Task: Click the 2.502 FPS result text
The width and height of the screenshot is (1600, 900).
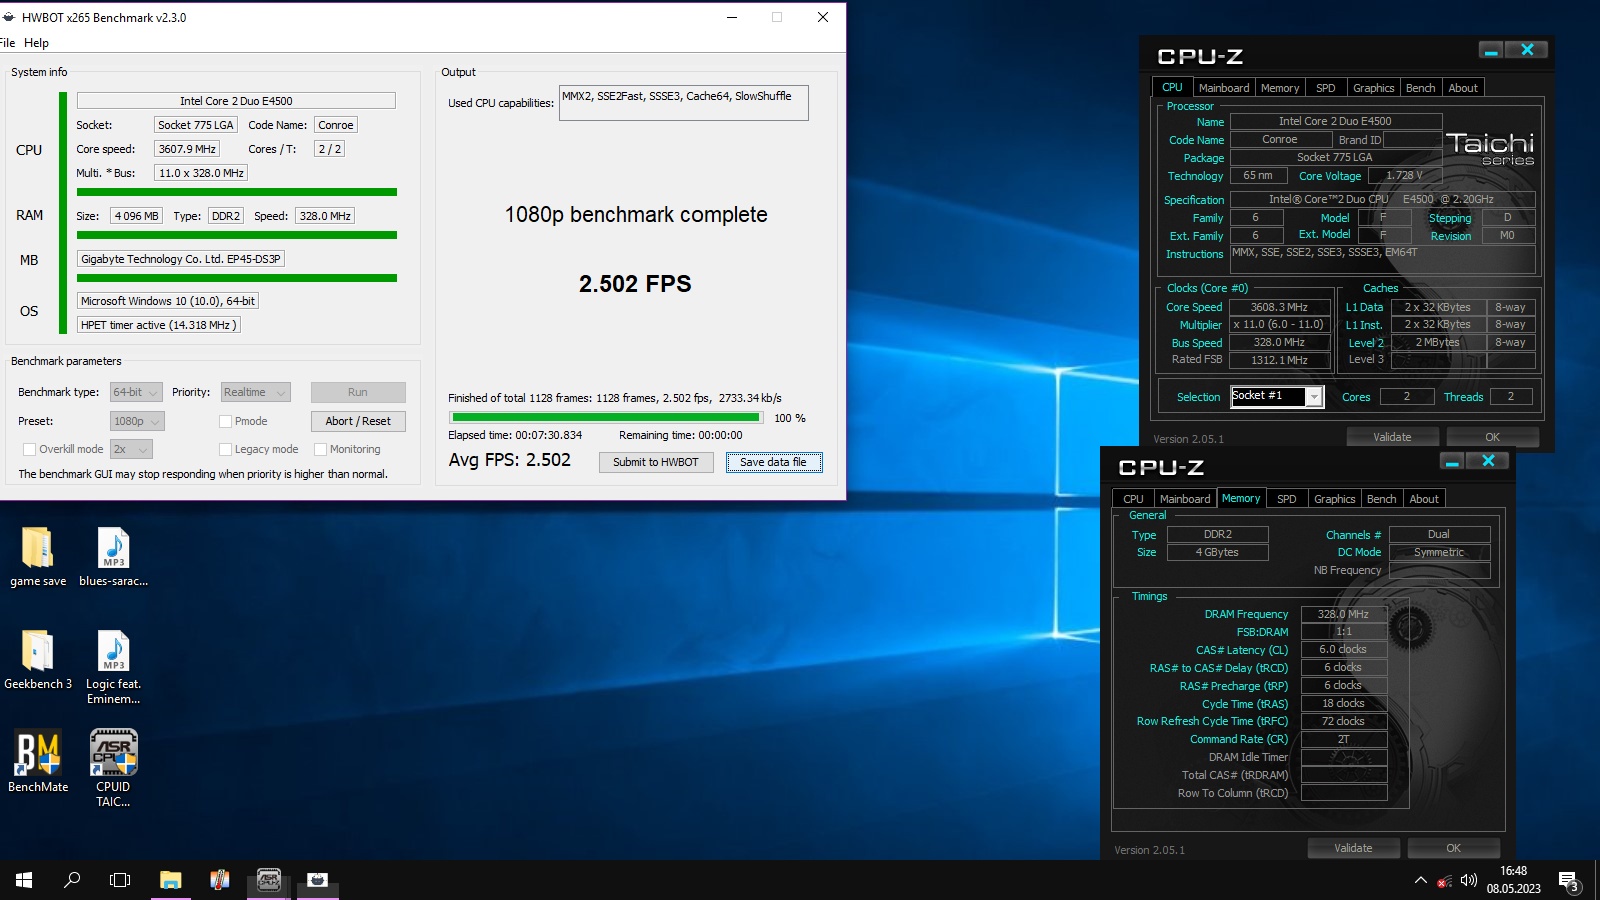Action: point(635,284)
